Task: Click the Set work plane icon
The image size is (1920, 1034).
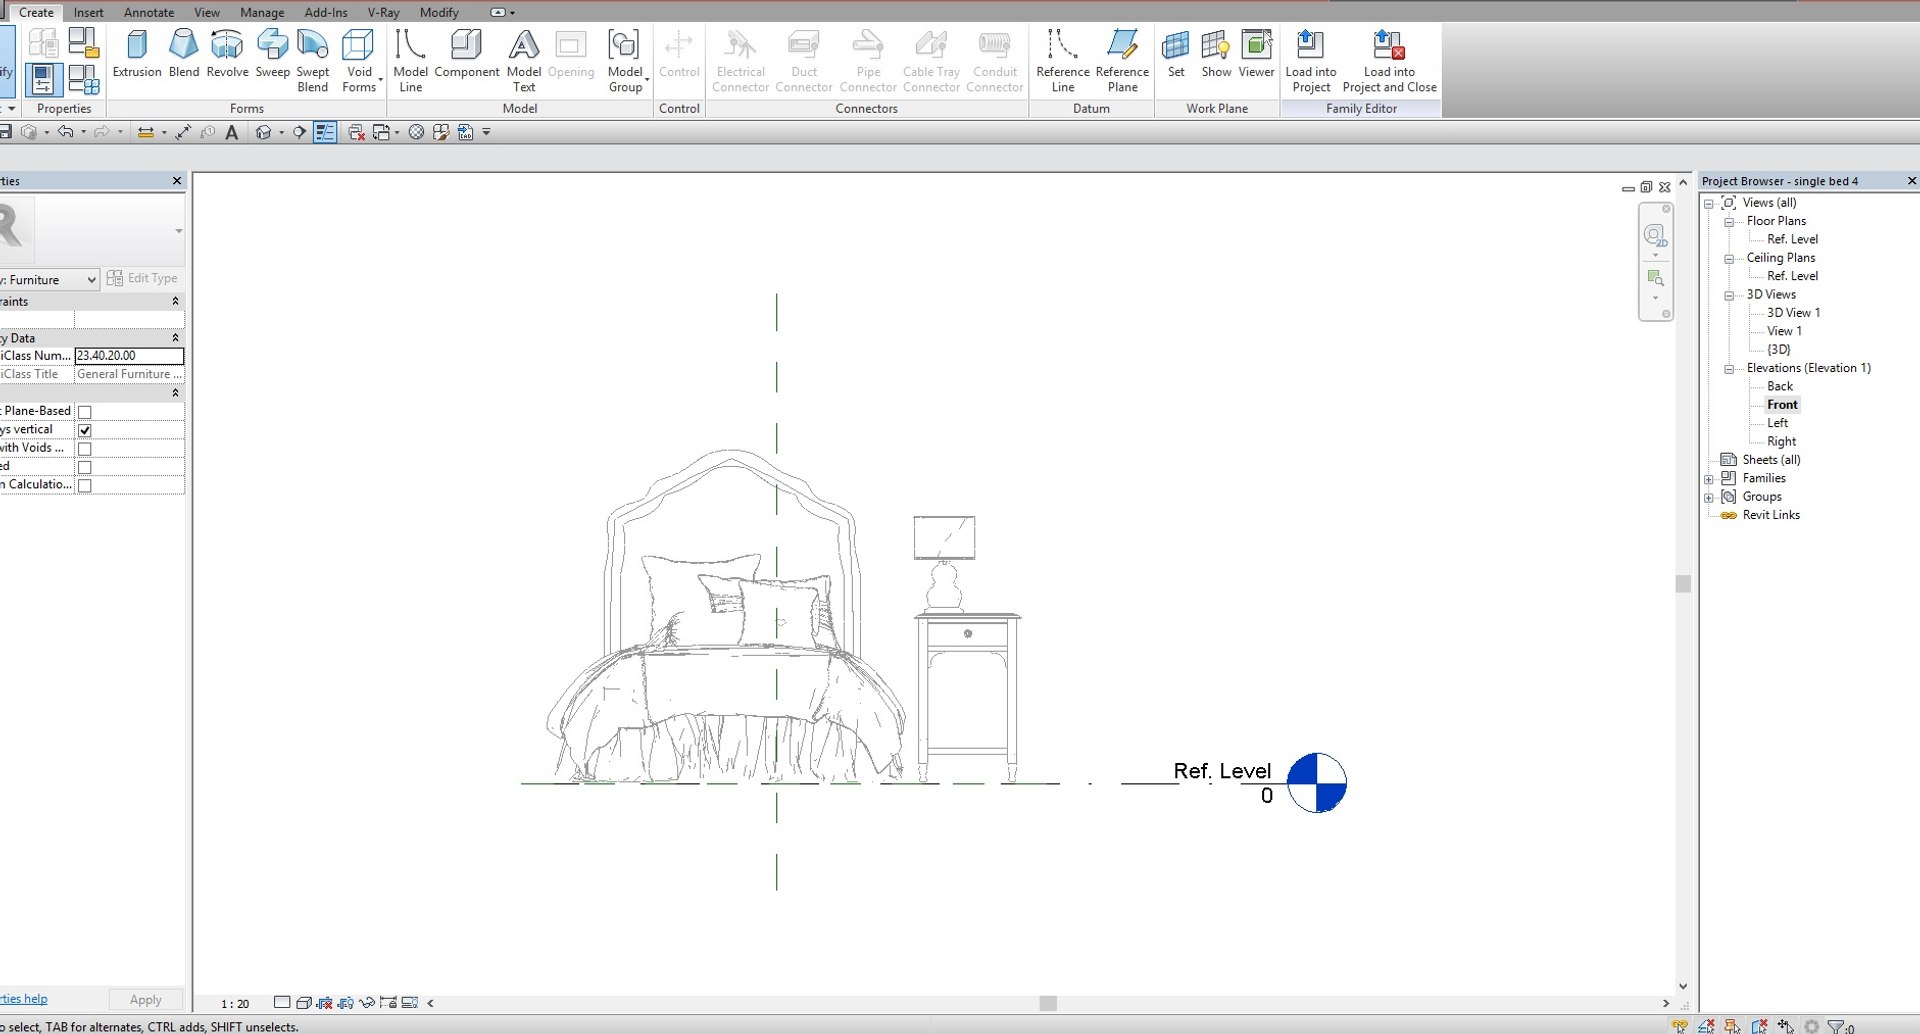Action: tap(1176, 54)
